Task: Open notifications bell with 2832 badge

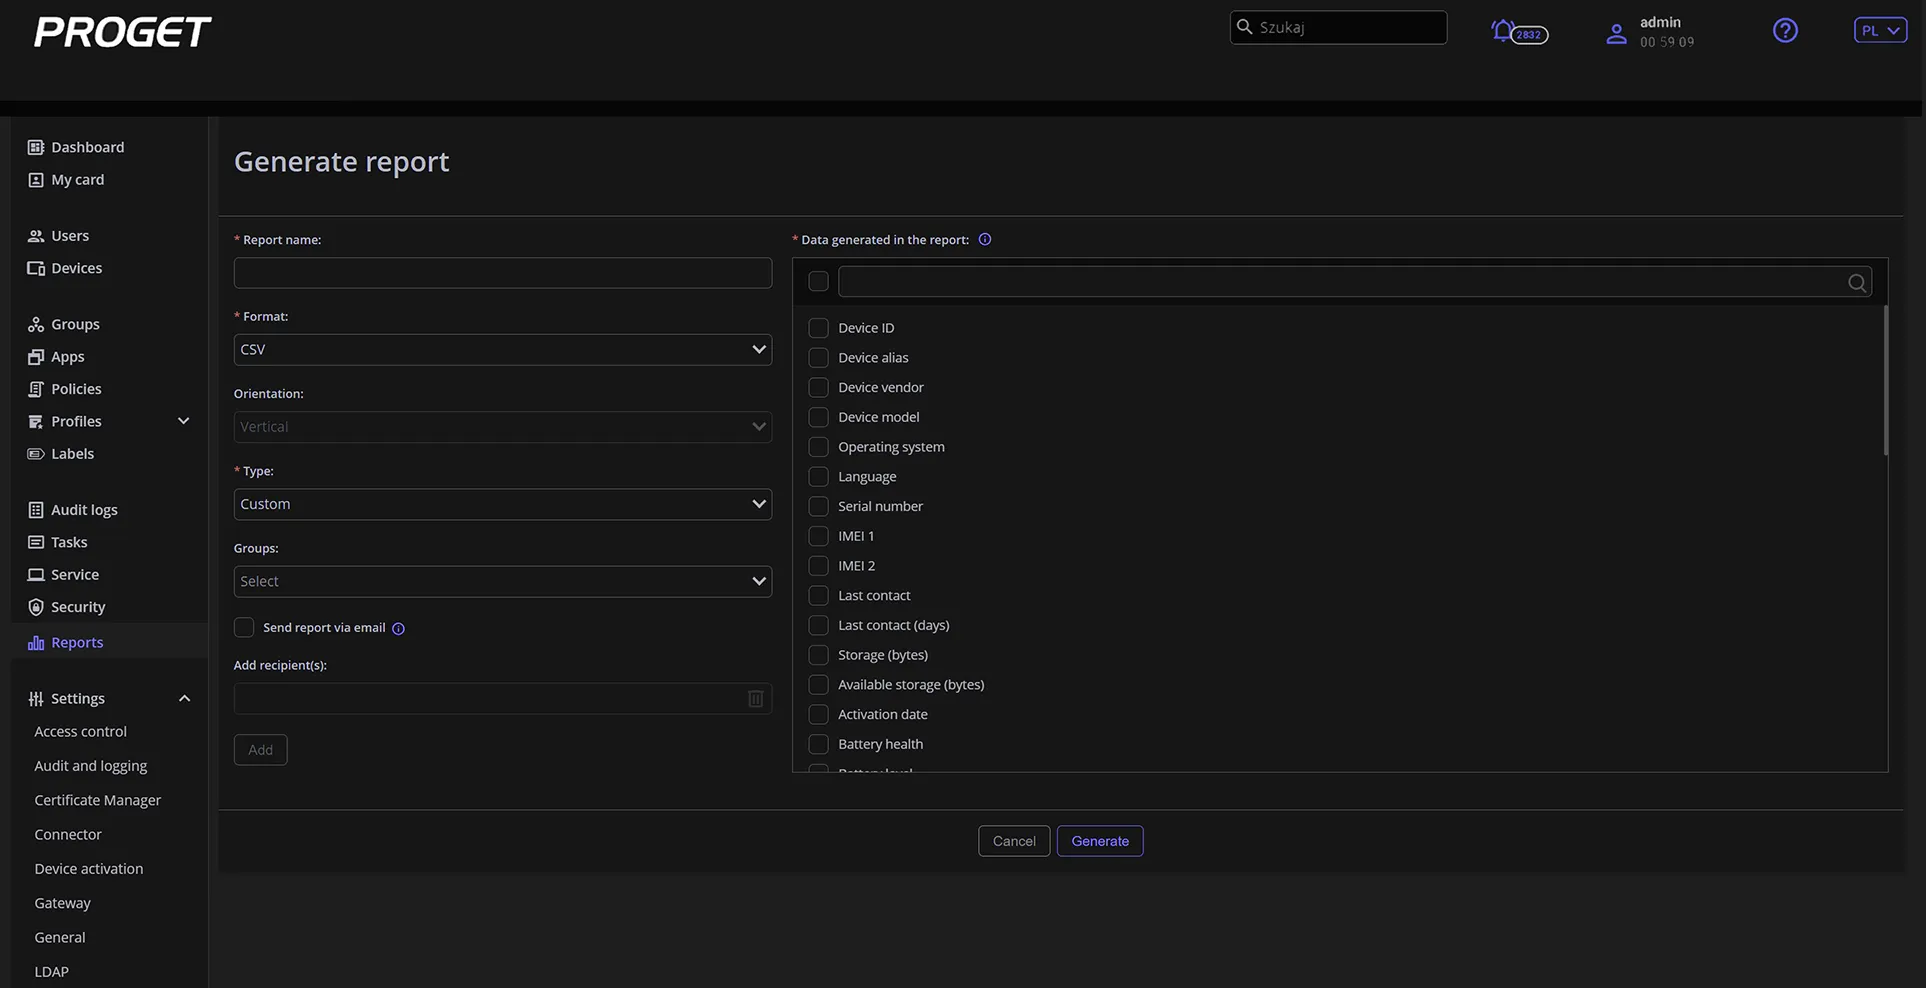Action: [1518, 32]
